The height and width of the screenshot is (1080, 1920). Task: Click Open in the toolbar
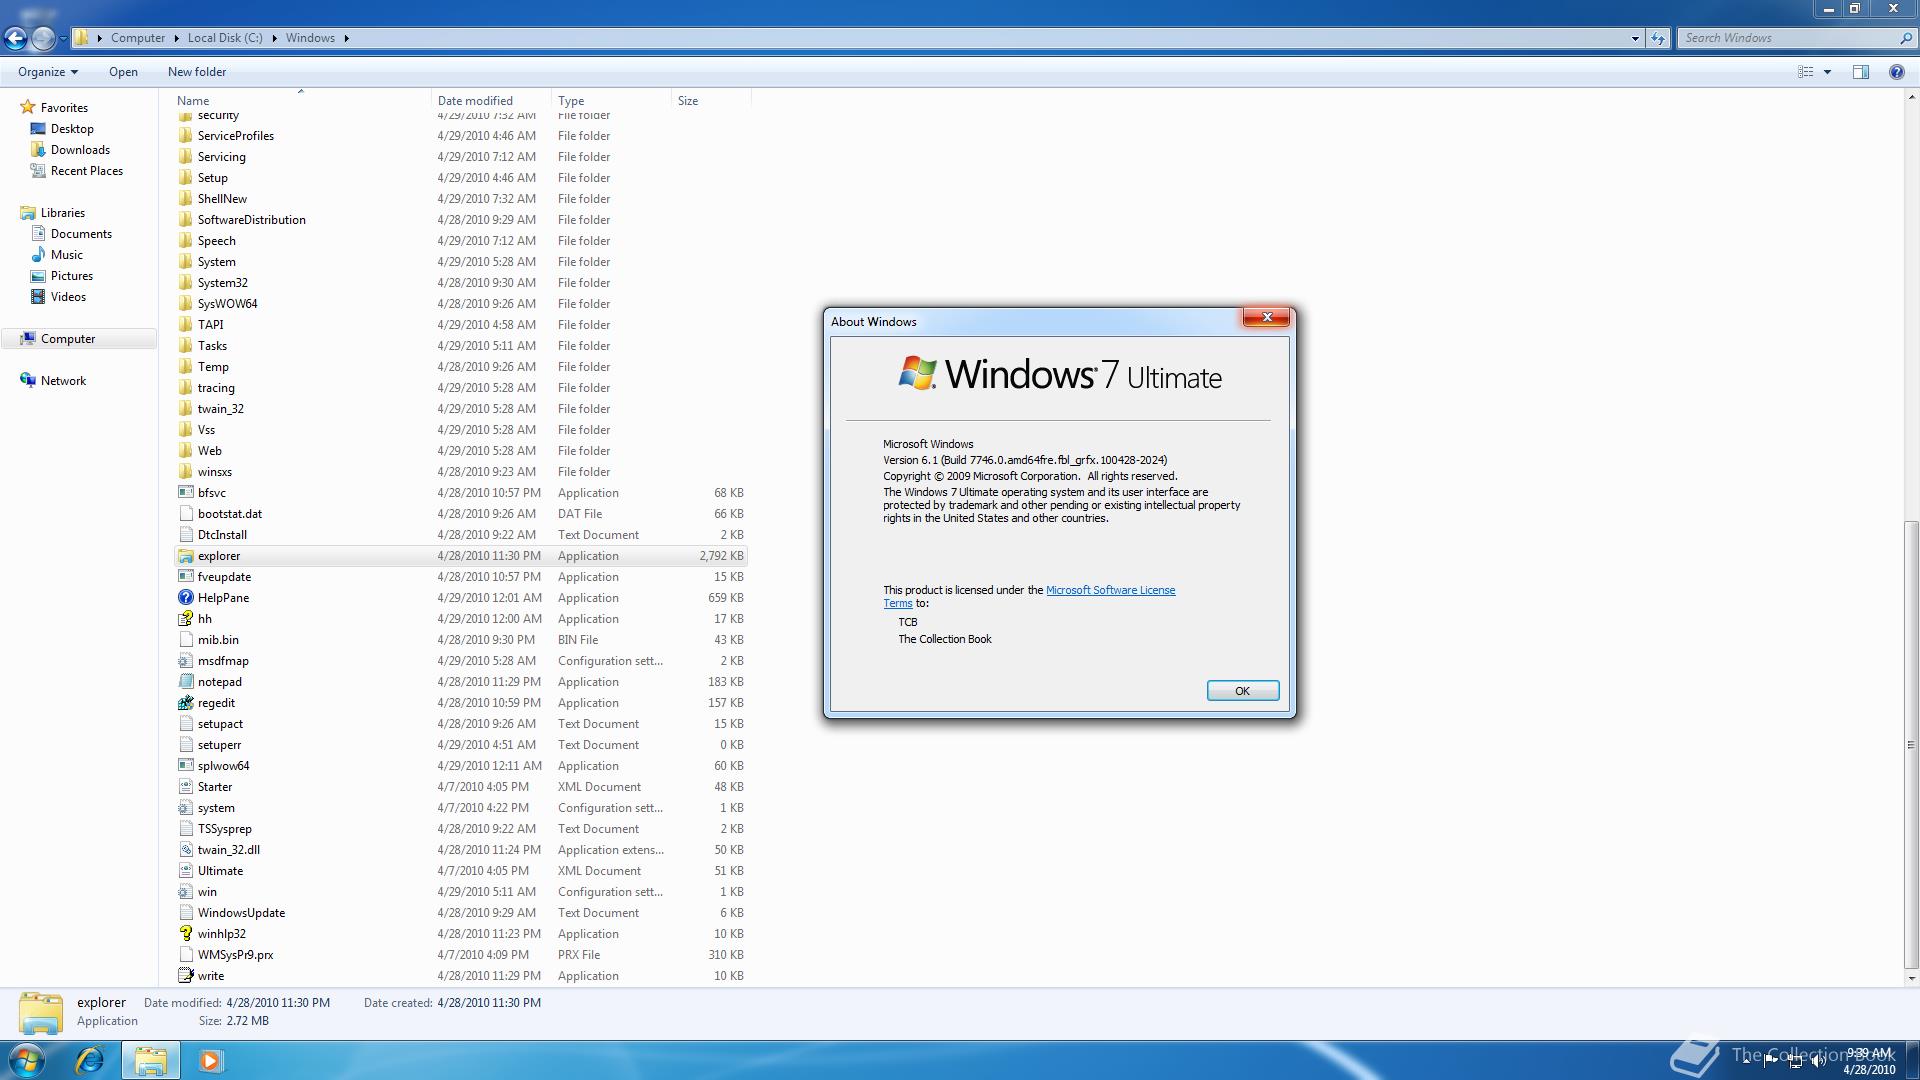[x=123, y=72]
